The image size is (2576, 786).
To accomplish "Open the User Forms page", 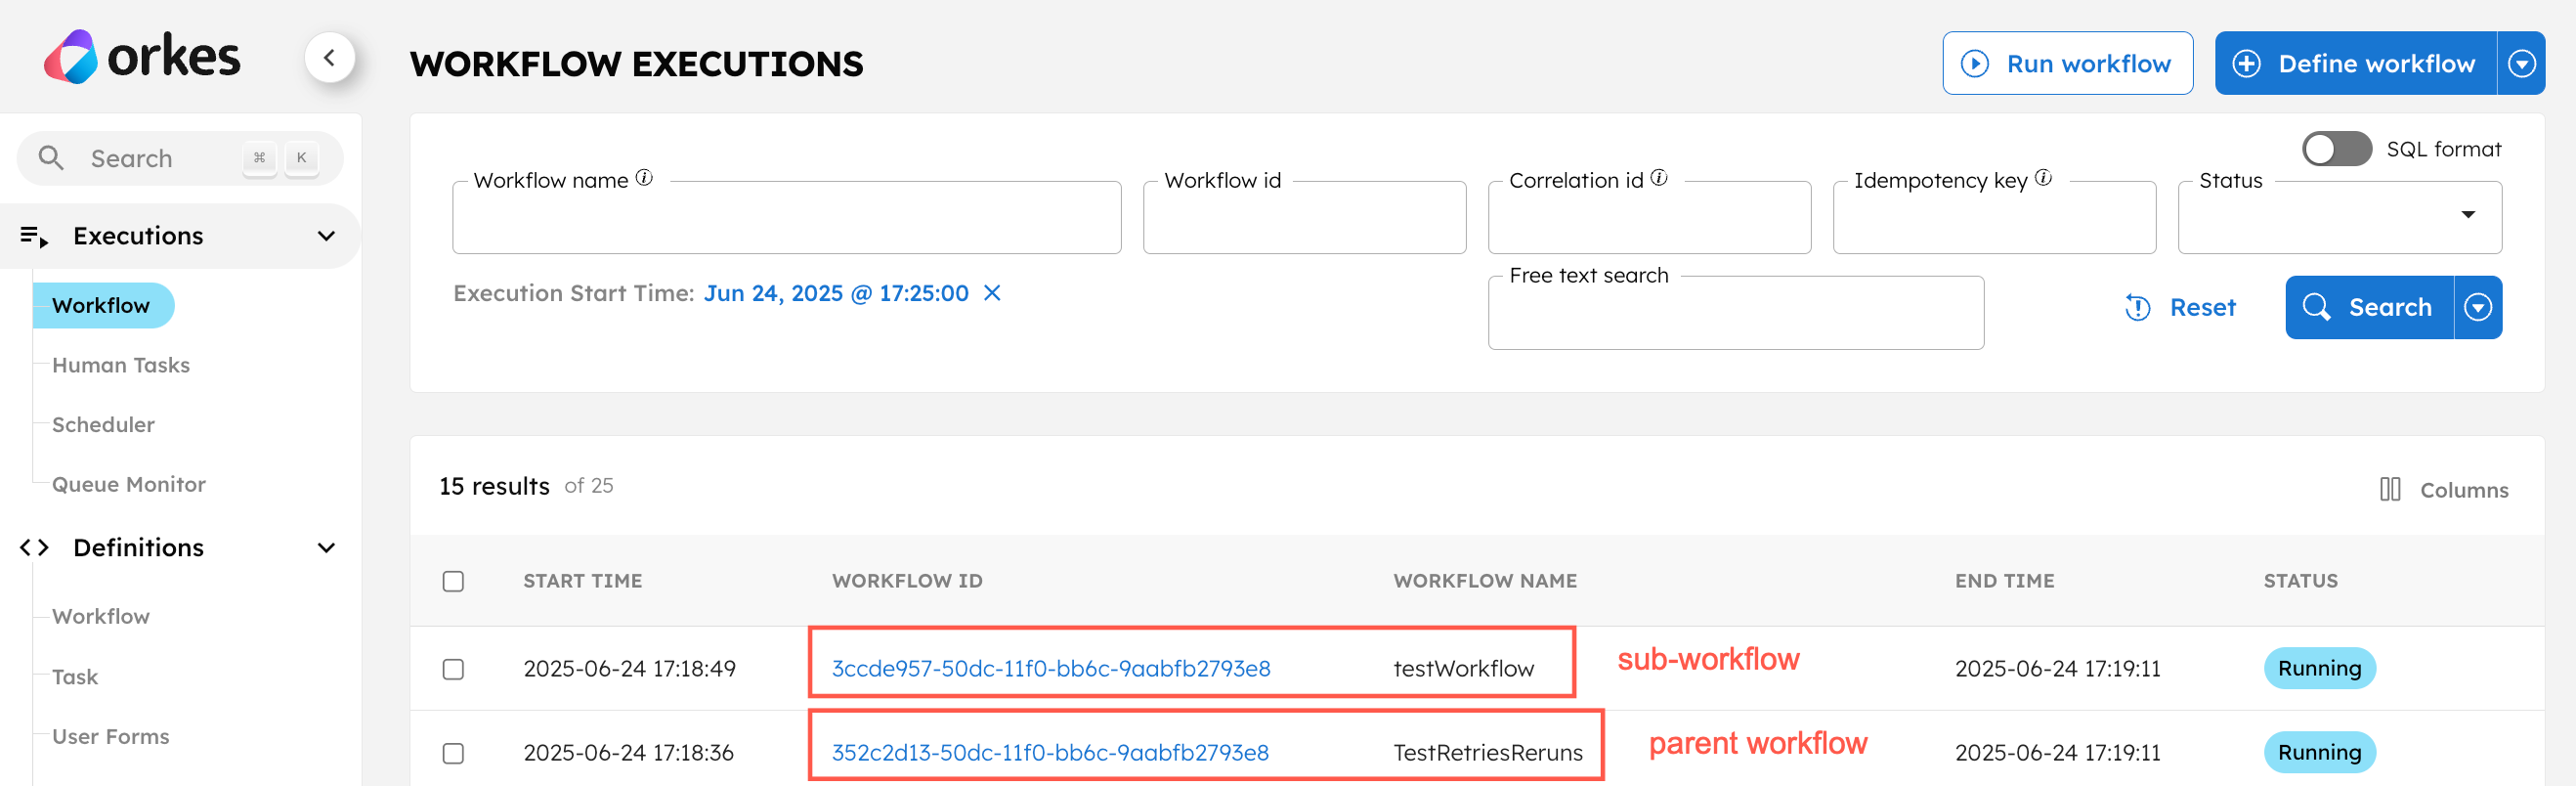I will [x=111, y=737].
